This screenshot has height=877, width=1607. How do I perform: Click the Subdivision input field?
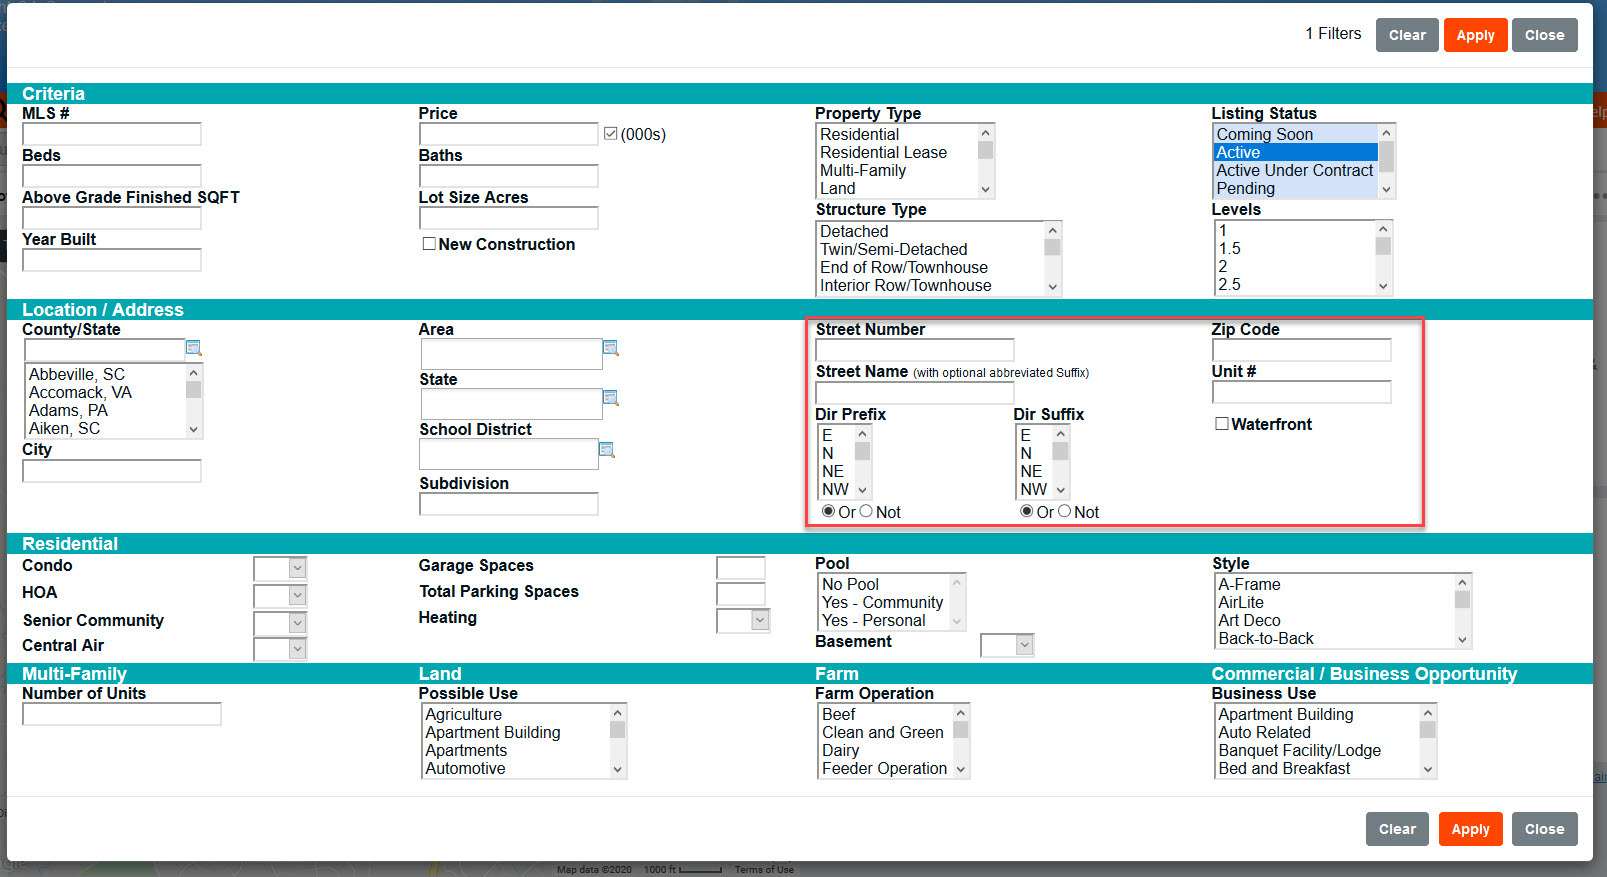point(509,504)
